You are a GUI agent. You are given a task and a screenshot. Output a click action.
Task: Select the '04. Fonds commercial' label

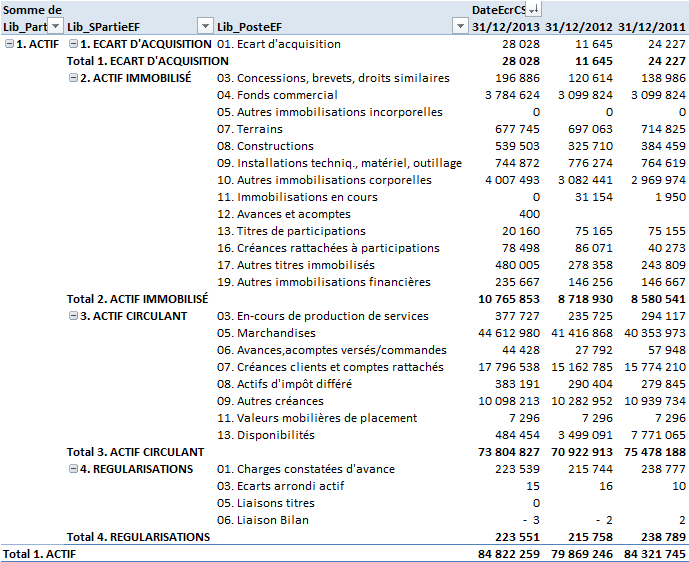[277, 95]
